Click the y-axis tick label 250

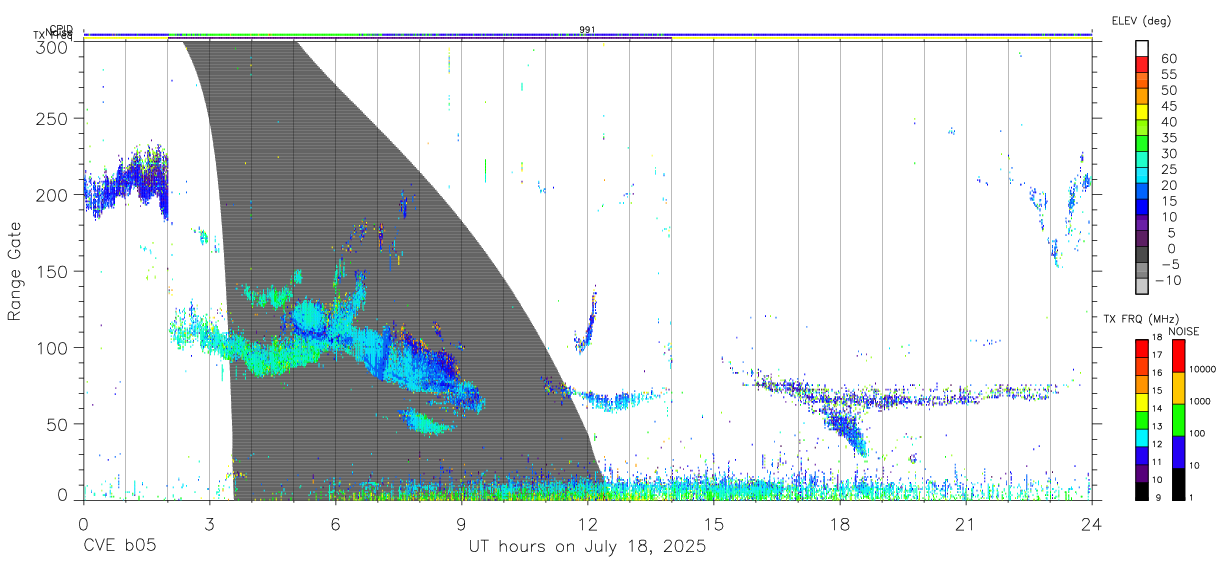coord(52,118)
